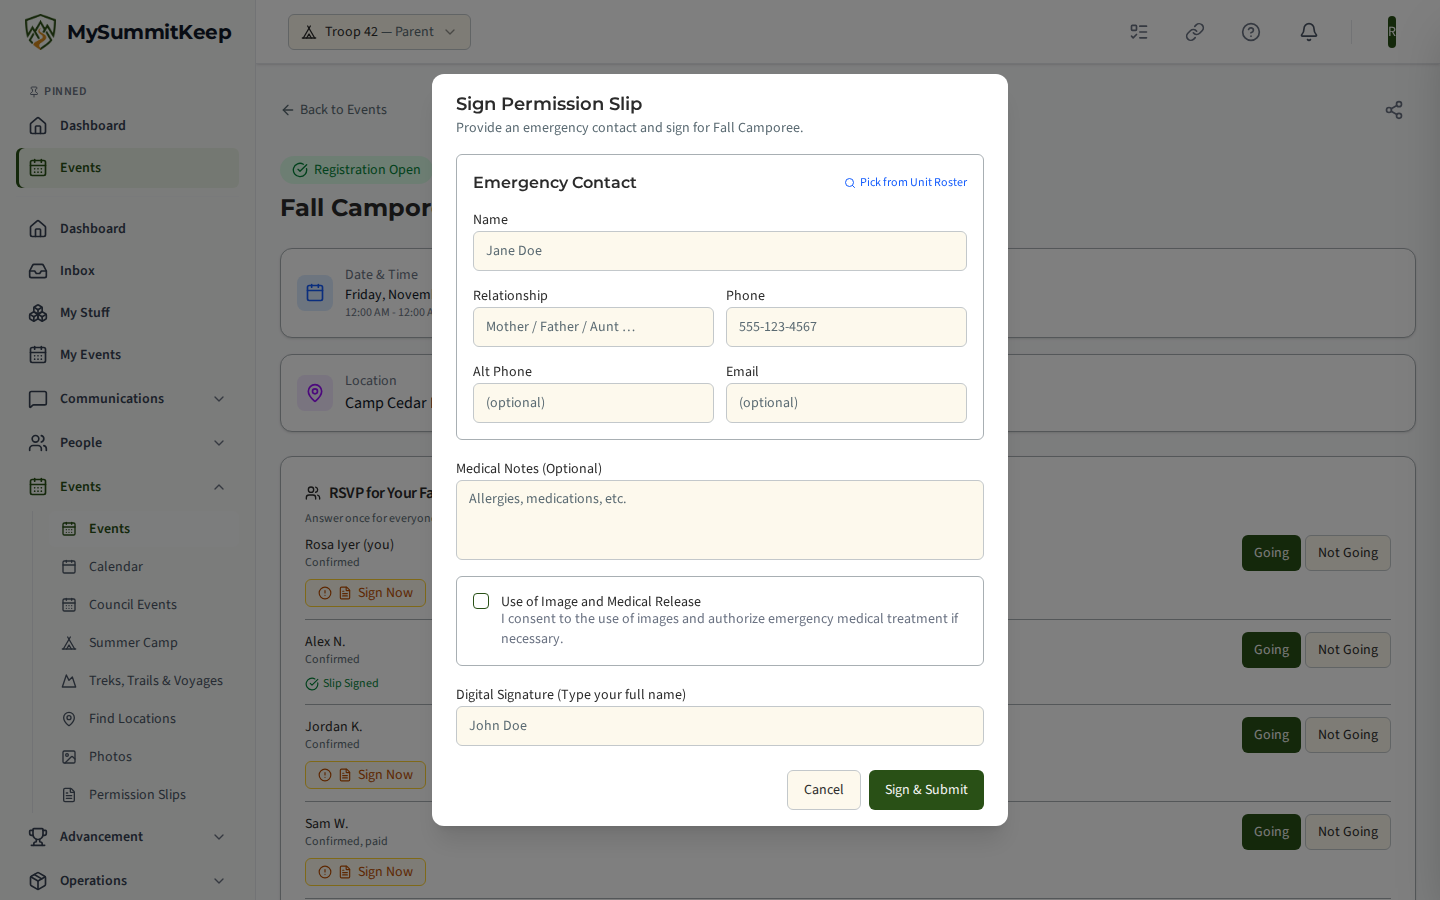The width and height of the screenshot is (1440, 900).
Task: Open Calendar in the Events submenu
Action: pyautogui.click(x=144, y=567)
